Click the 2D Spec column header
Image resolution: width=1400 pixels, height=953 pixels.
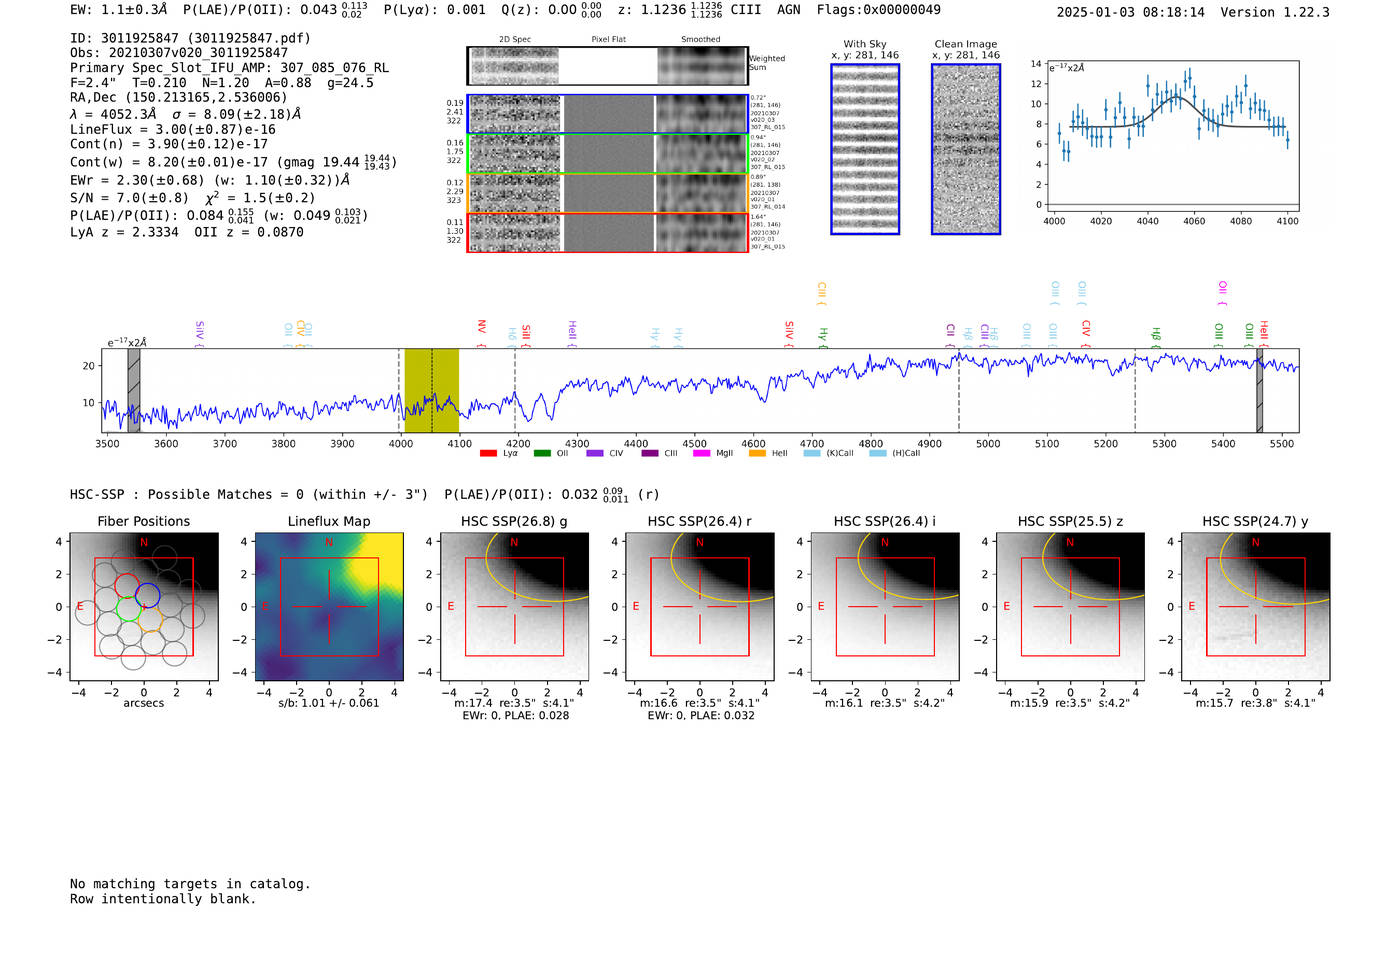(515, 40)
